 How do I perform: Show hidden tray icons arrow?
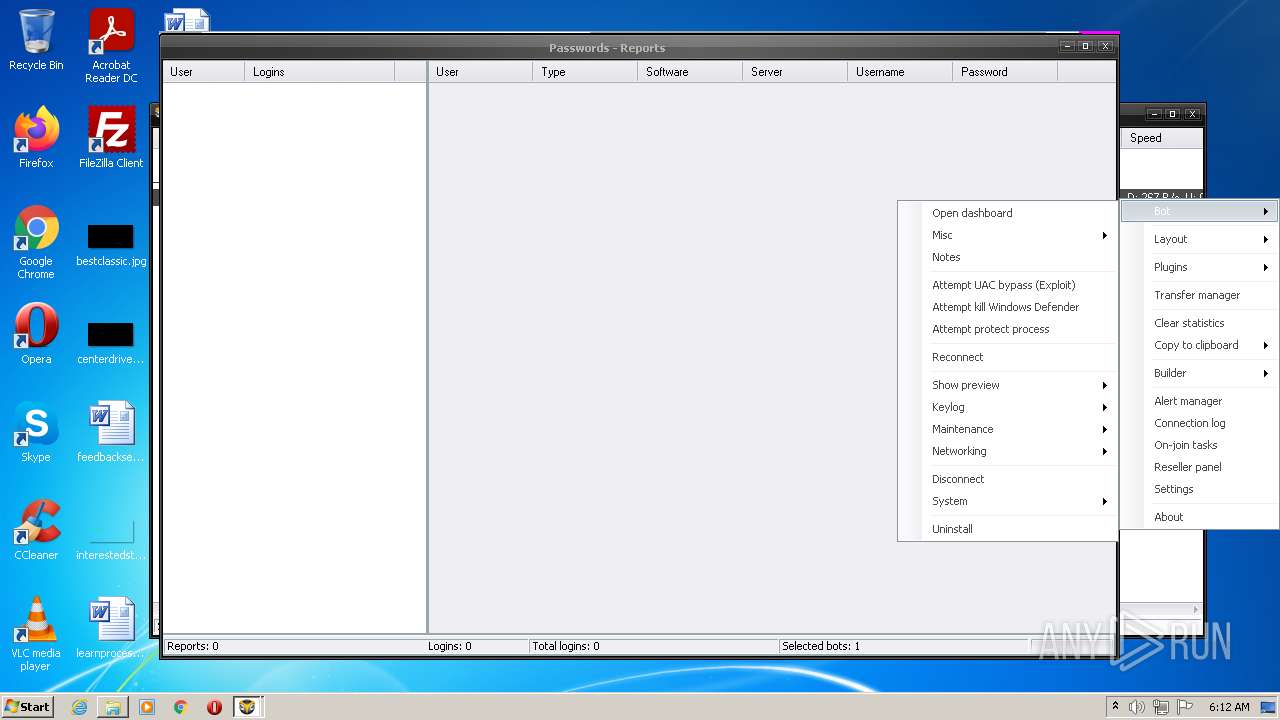pos(1115,707)
